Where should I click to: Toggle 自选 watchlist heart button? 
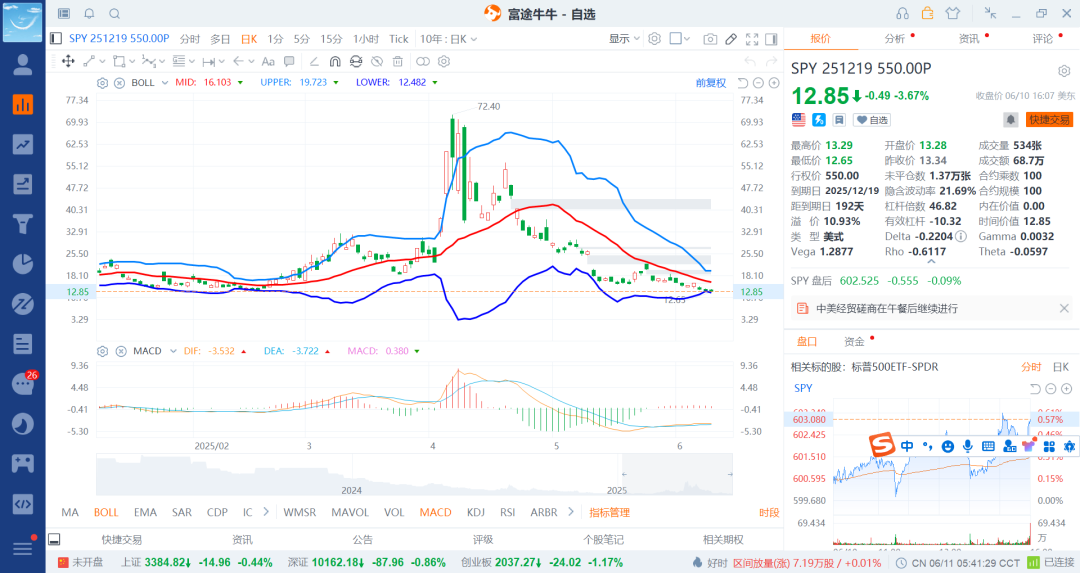pos(872,120)
